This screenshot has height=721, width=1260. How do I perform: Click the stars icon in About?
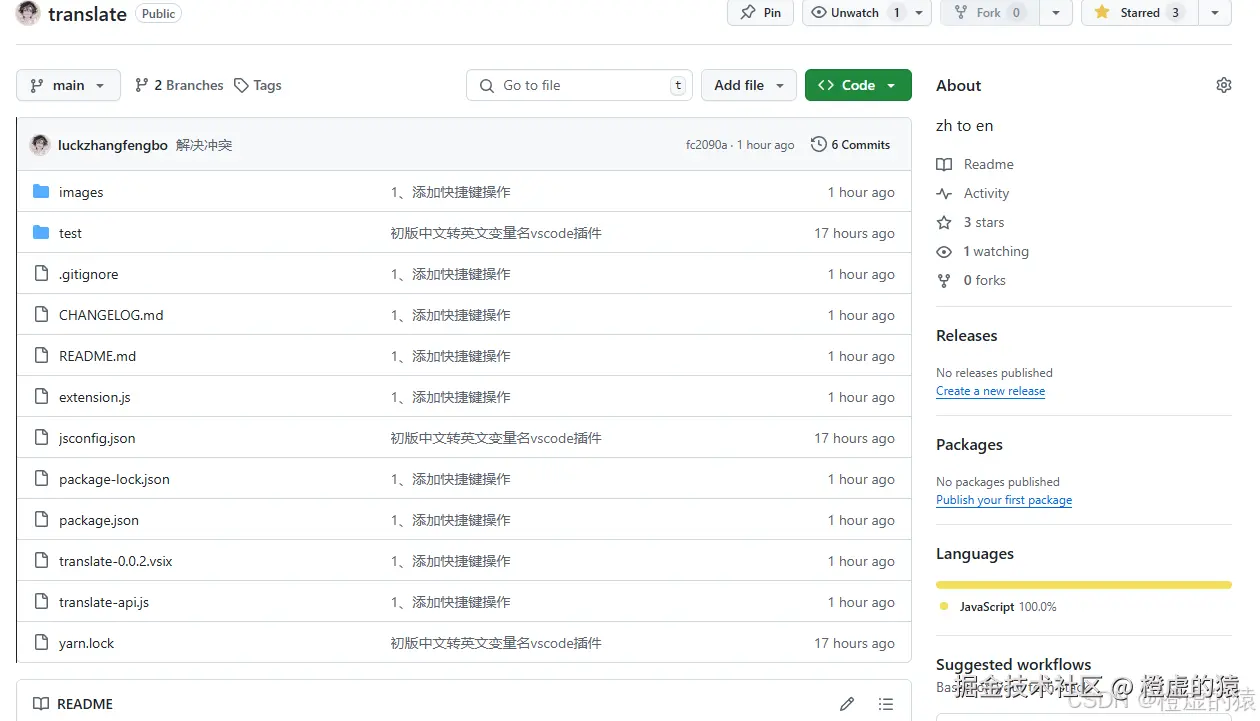pos(944,222)
